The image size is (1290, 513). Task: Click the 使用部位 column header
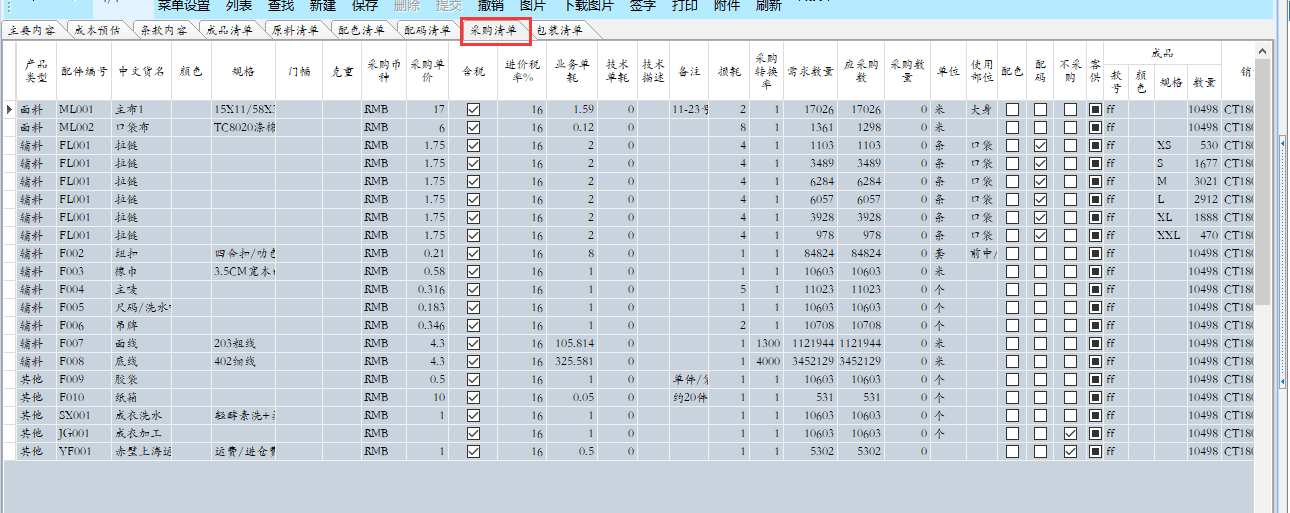point(981,70)
